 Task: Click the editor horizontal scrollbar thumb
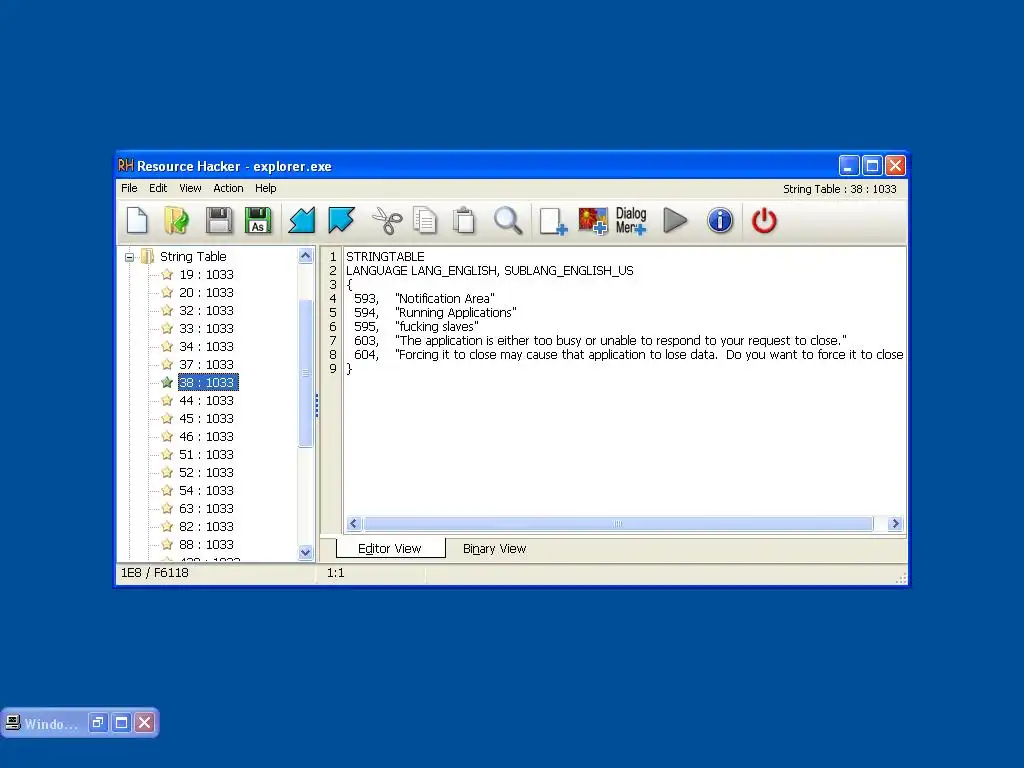(618, 524)
